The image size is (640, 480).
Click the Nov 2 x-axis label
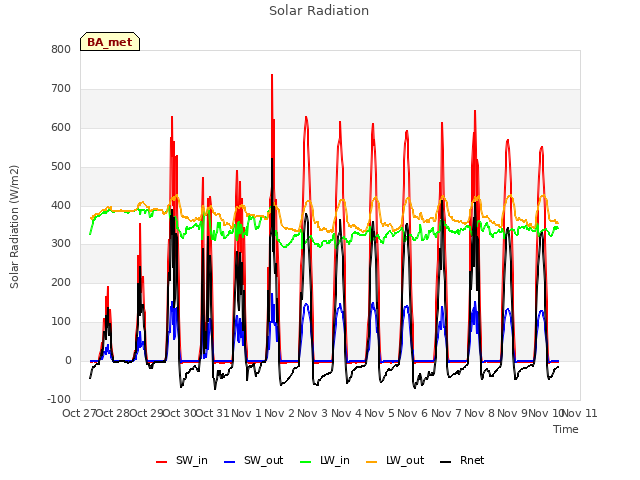click(x=280, y=413)
